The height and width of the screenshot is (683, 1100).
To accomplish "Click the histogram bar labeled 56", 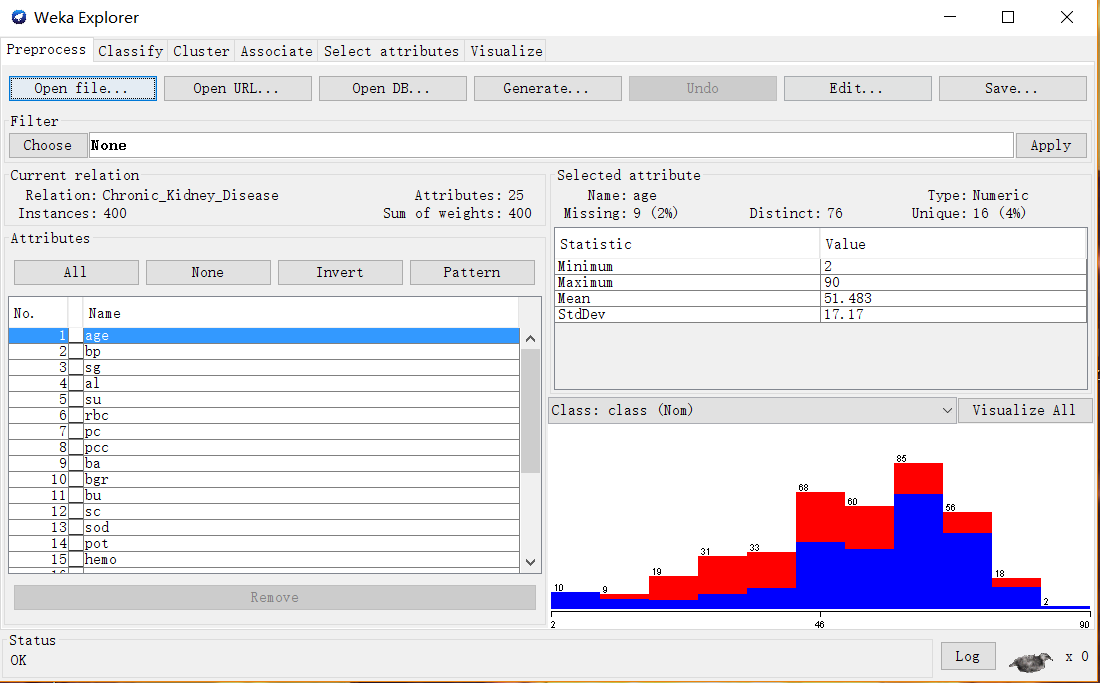I will (967, 560).
